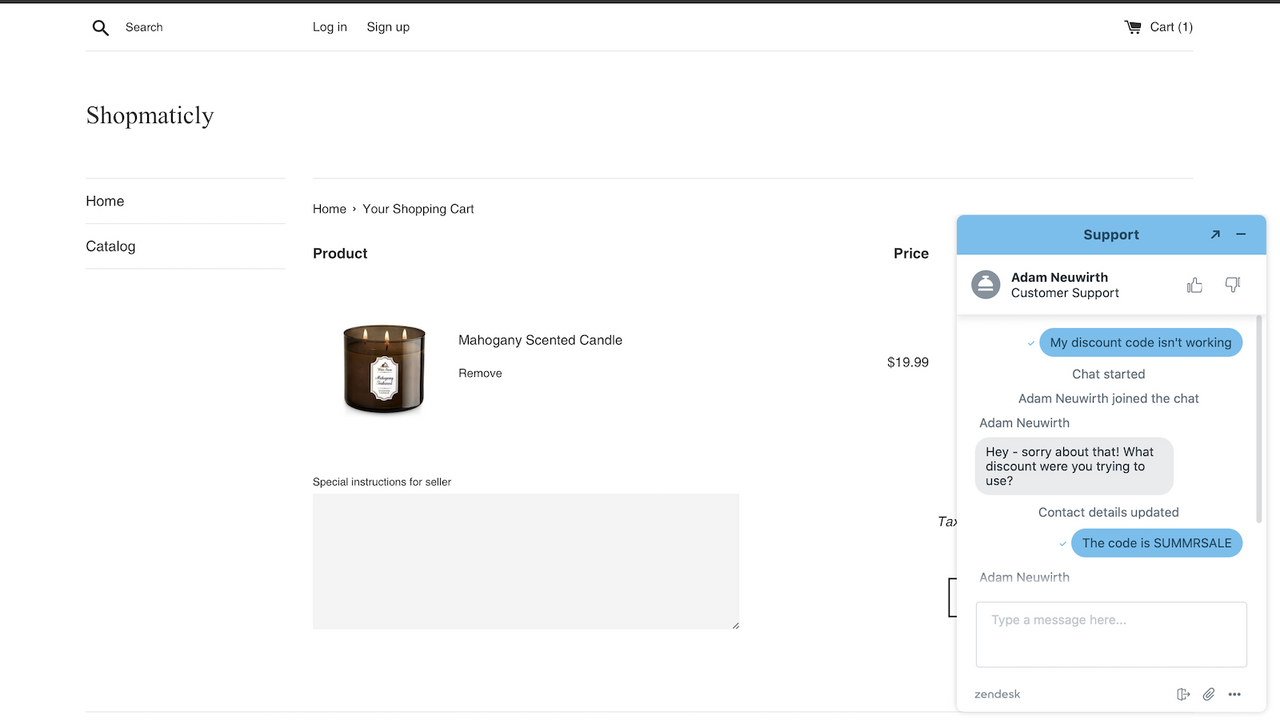
Task: Minimize the Support chat widget
Action: click(x=1240, y=234)
